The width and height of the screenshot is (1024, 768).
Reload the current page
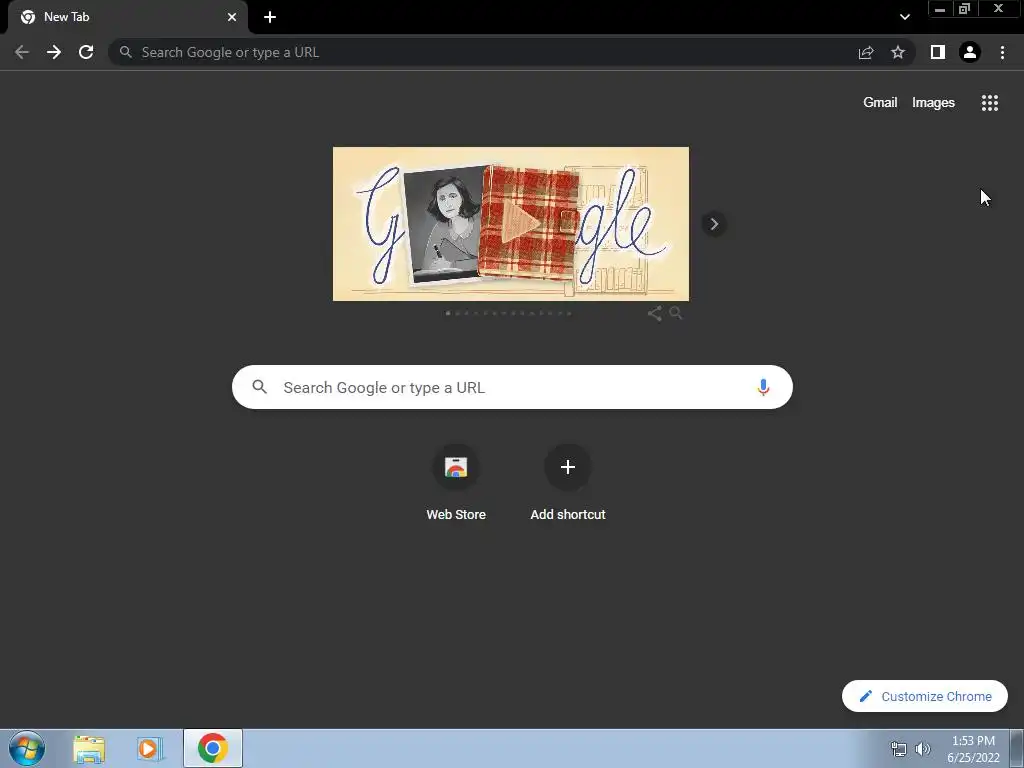pyautogui.click(x=86, y=52)
